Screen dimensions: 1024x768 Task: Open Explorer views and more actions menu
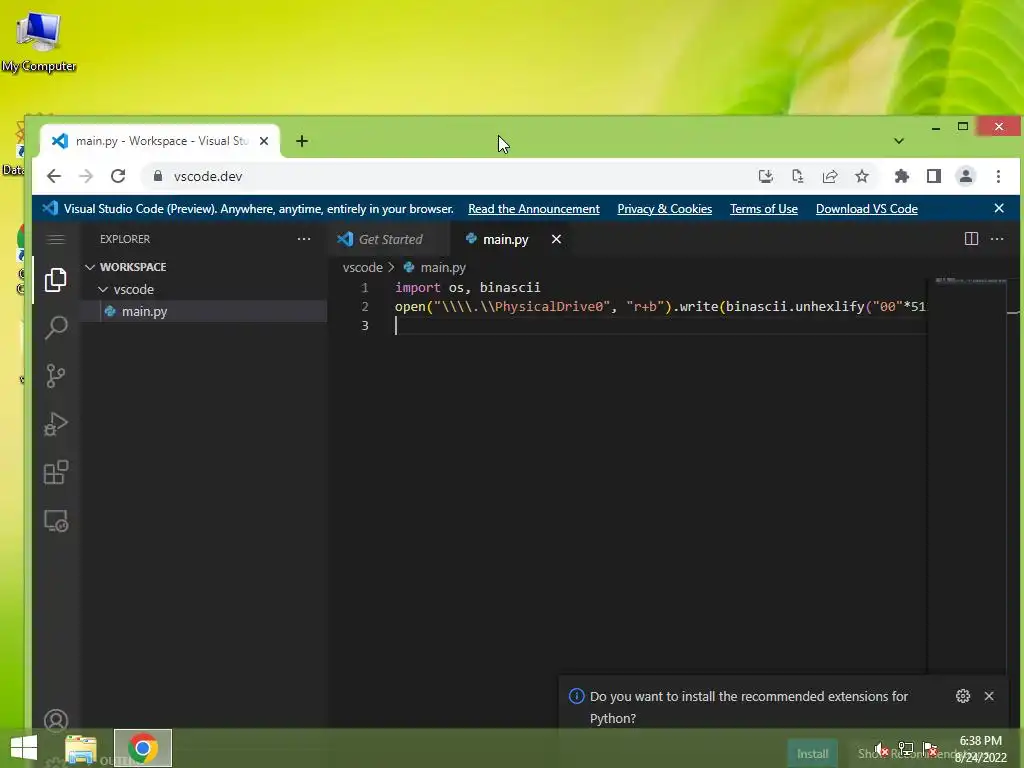pyautogui.click(x=304, y=239)
